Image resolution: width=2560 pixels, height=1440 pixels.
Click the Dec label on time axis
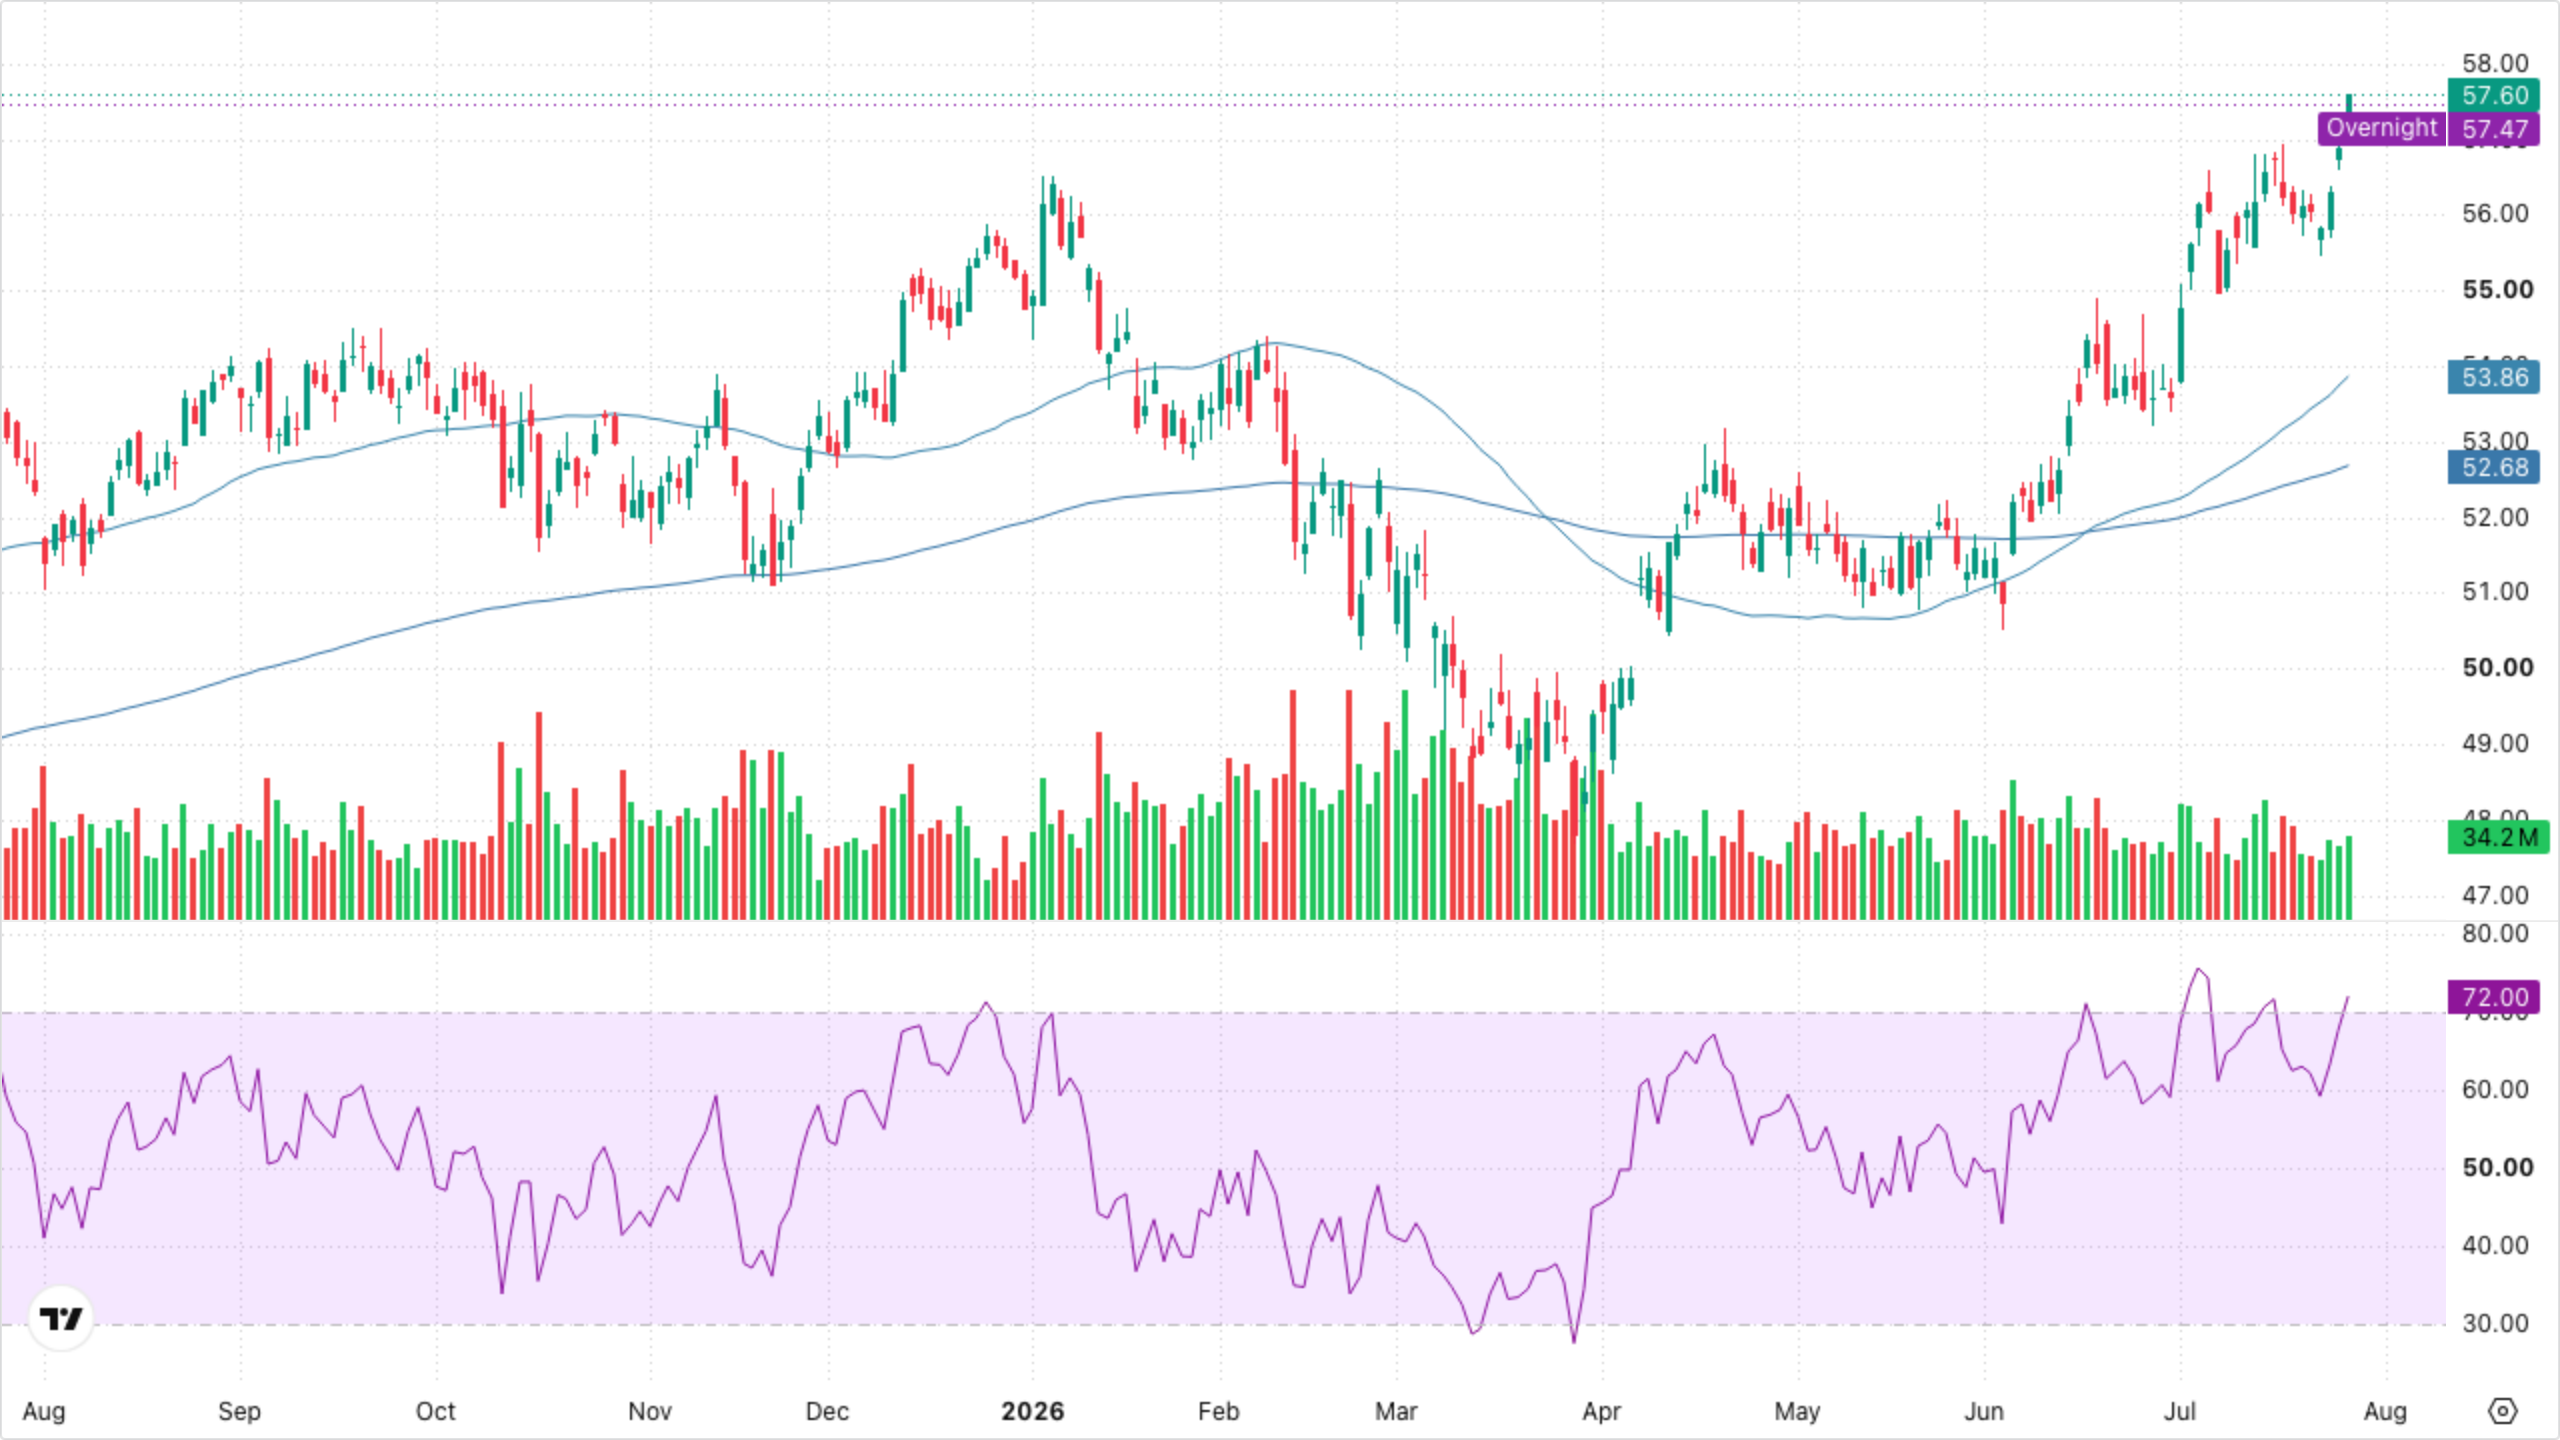pyautogui.click(x=827, y=1411)
